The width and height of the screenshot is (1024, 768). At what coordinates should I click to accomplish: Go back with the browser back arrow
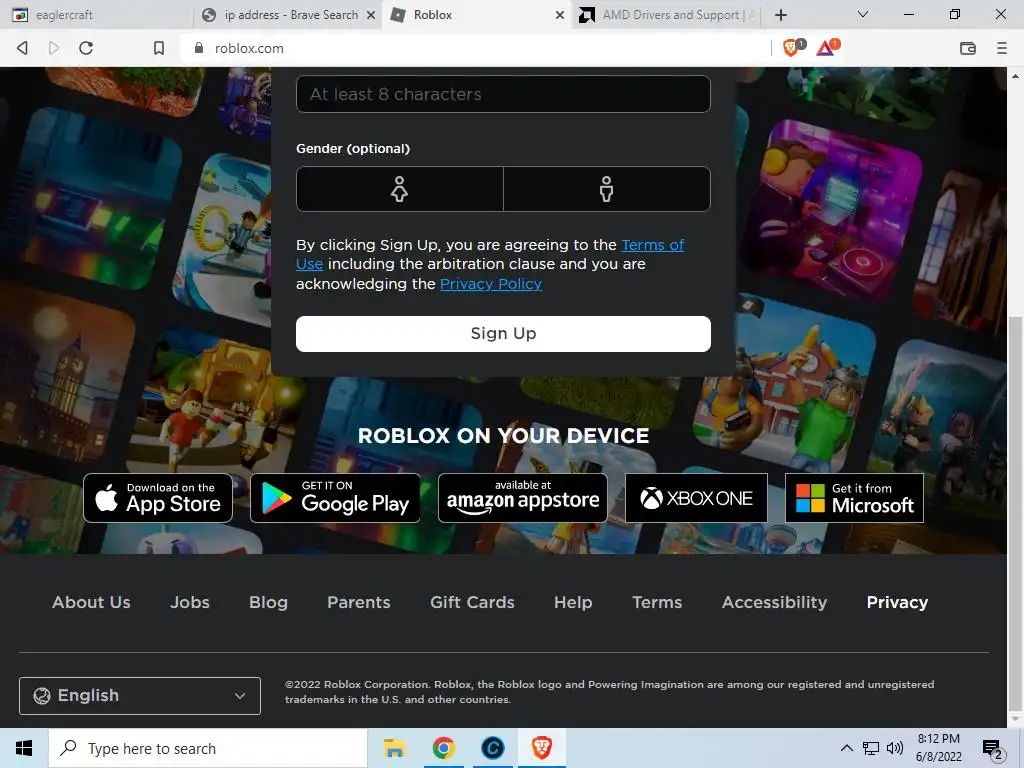(22, 48)
